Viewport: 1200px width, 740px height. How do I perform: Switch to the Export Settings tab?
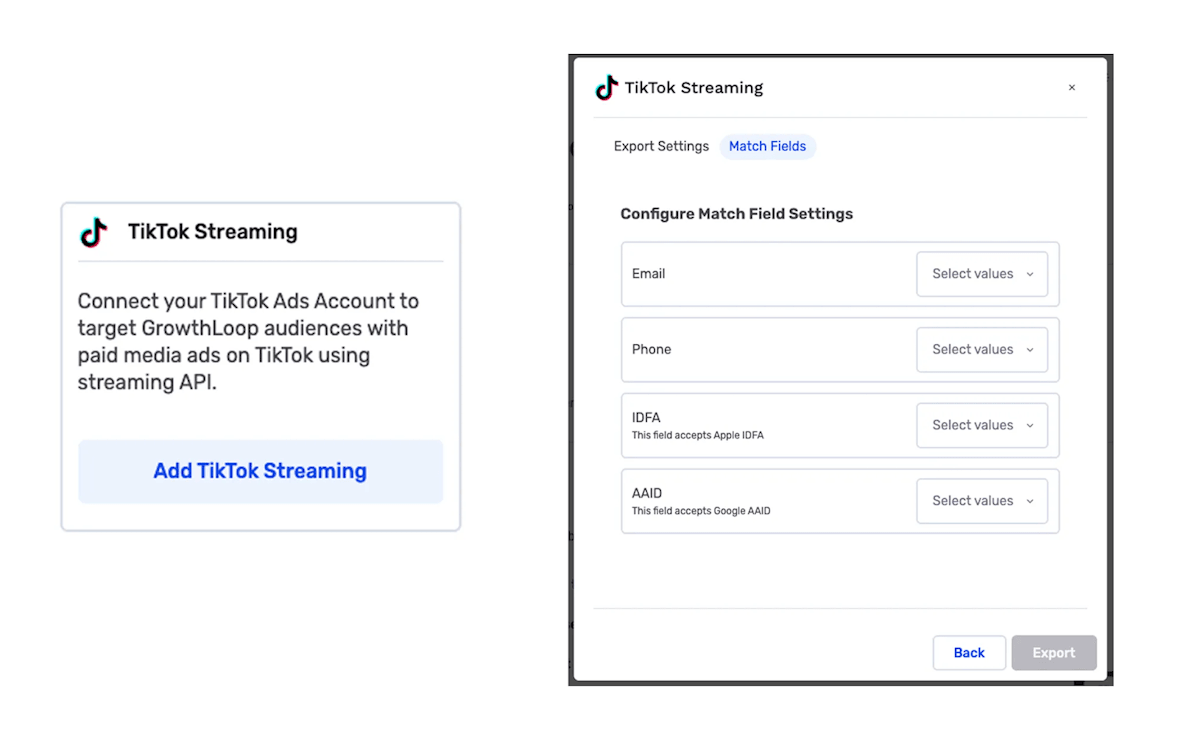[x=661, y=147]
